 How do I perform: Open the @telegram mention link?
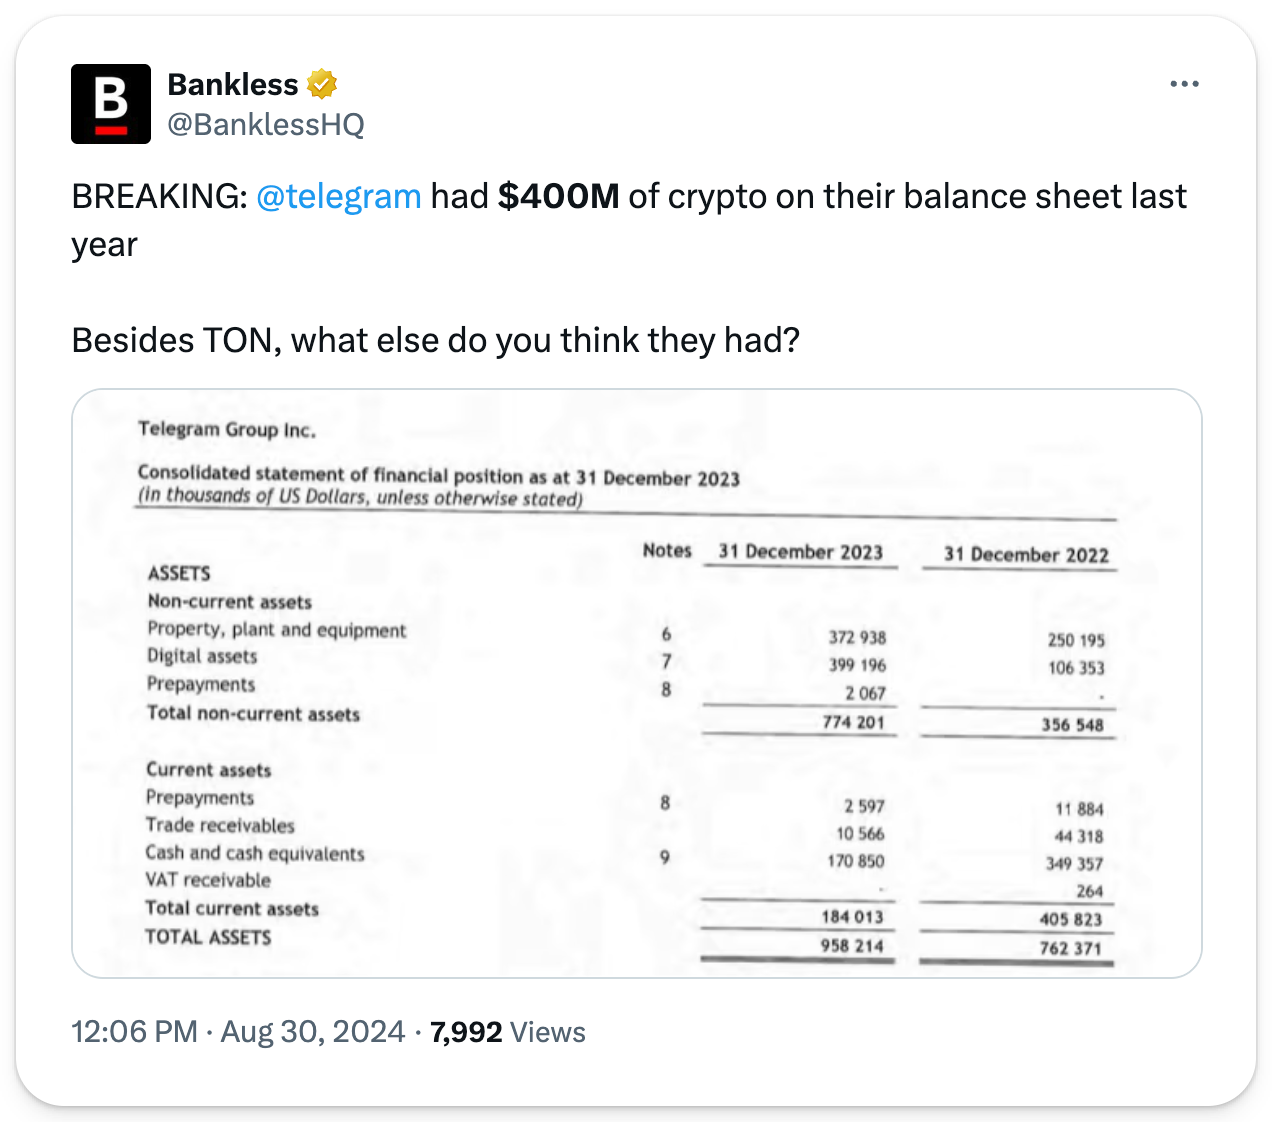(338, 196)
